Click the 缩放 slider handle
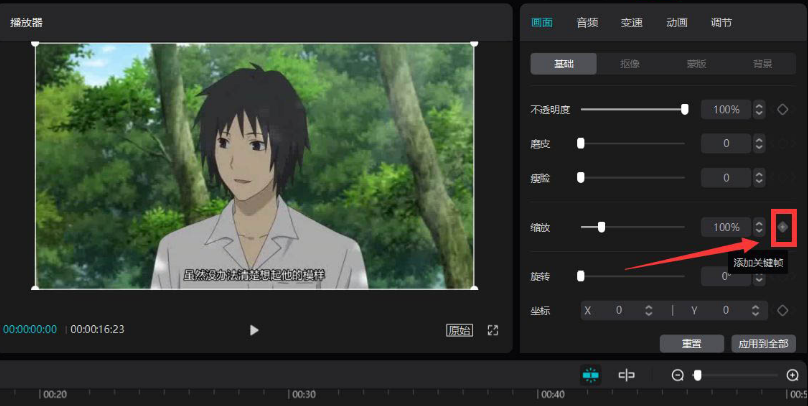Screen dimensions: 808x406 coord(601,227)
